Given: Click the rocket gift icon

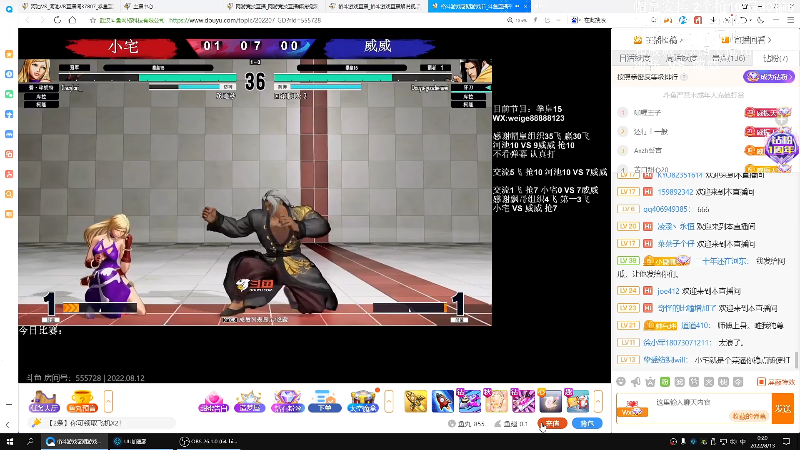Looking at the screenshot, I should 442,401.
